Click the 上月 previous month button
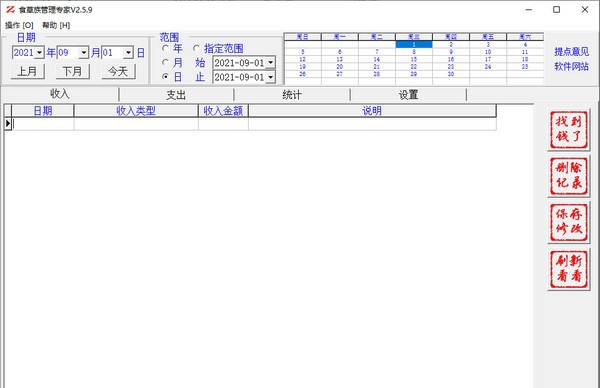The image size is (600, 388). [27, 71]
